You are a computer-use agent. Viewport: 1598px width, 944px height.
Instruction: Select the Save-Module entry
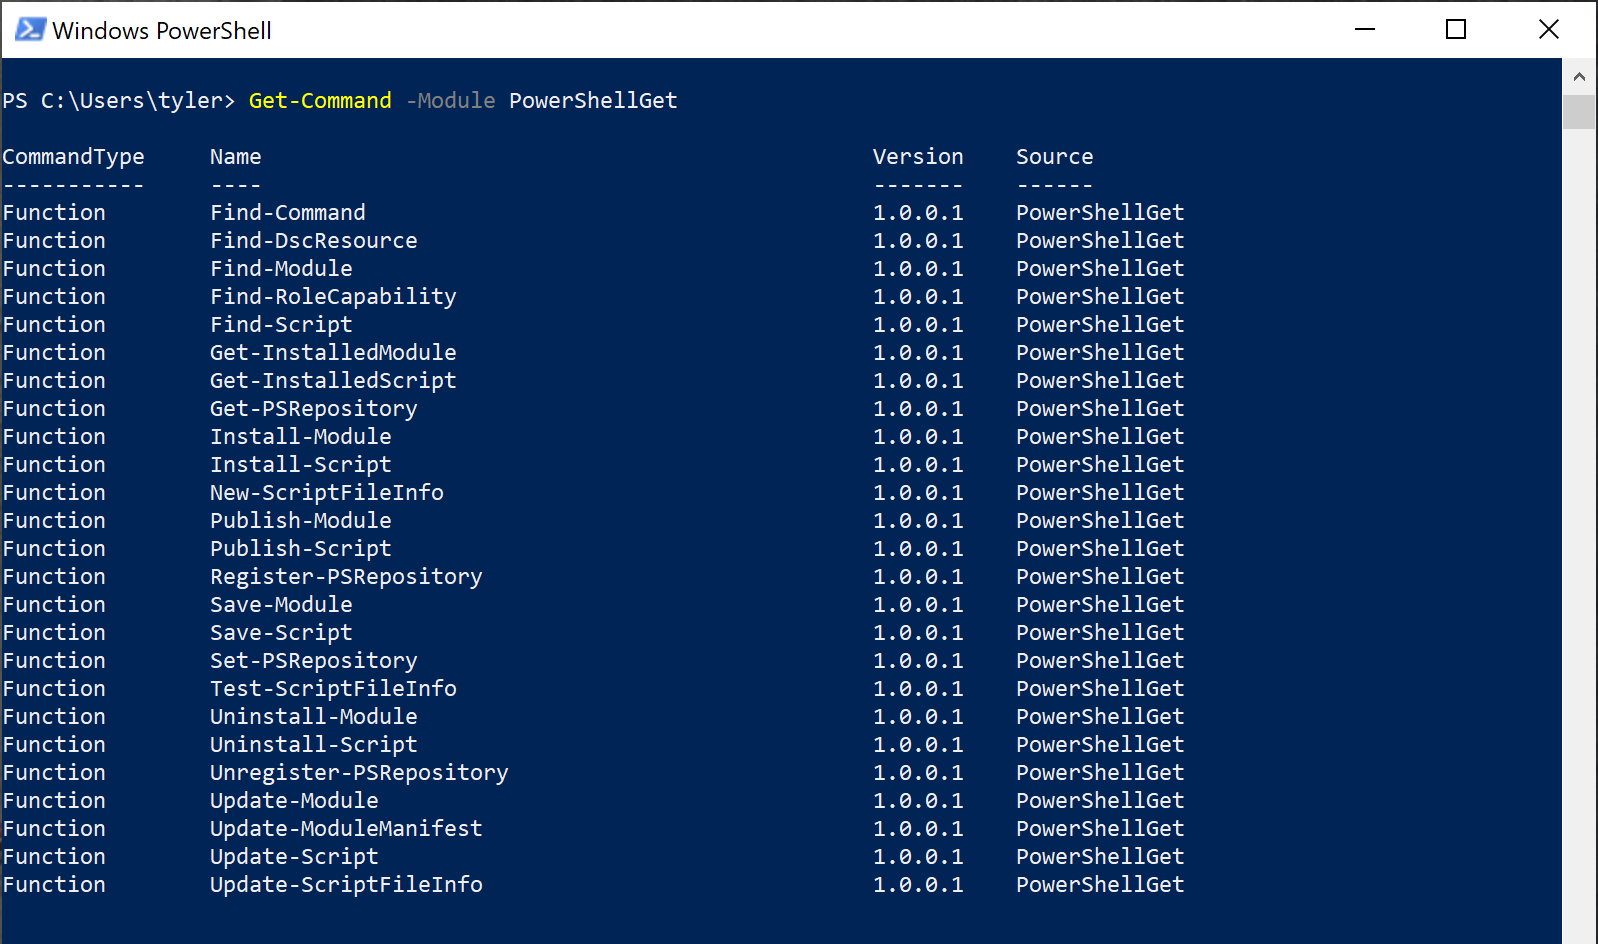281,605
